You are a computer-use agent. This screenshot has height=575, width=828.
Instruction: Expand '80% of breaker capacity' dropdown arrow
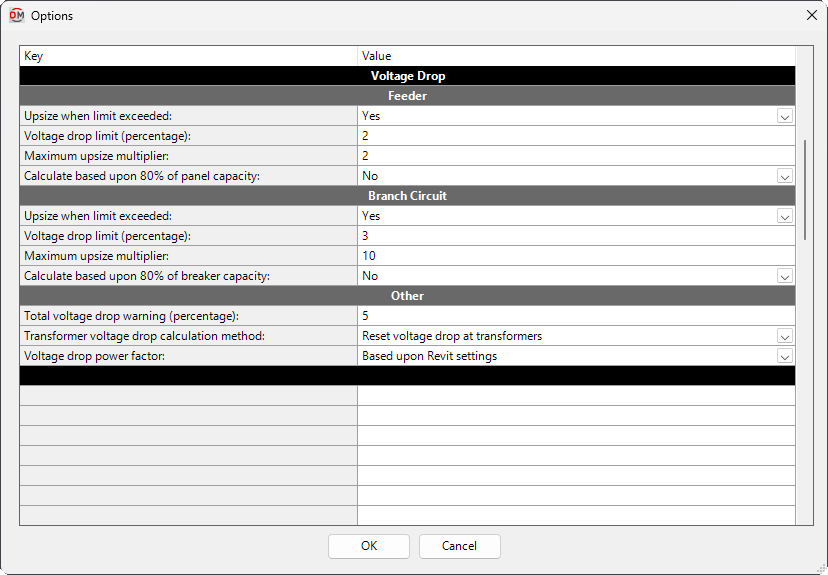[x=784, y=276]
